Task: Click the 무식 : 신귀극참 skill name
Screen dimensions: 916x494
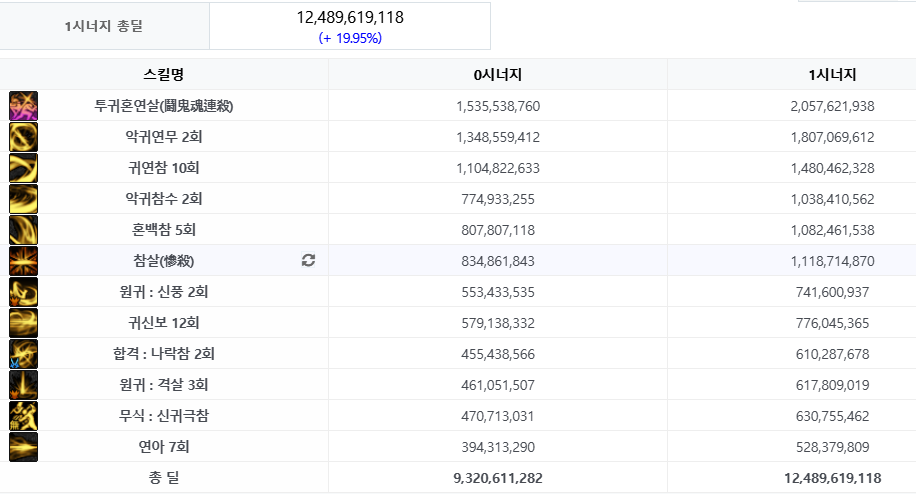Action: click(x=164, y=415)
